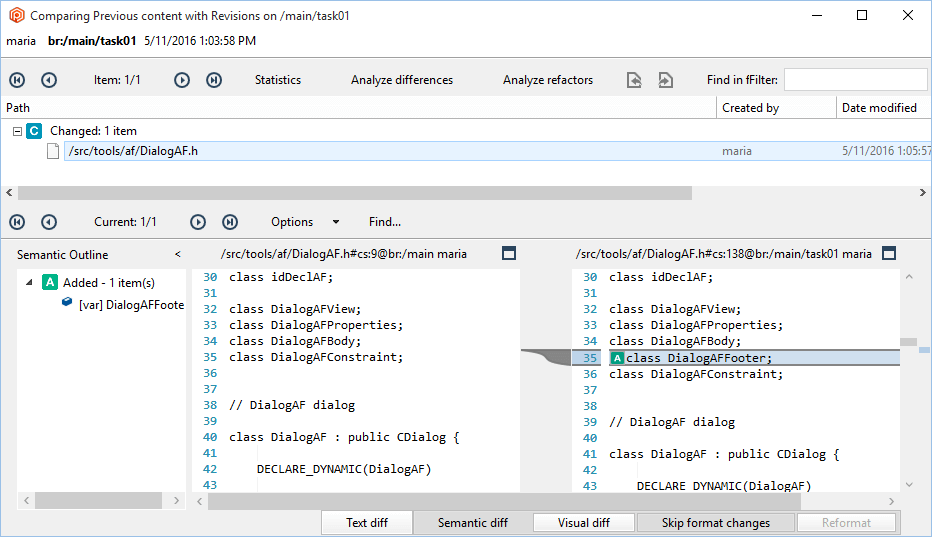Go to next item beside 'Item: 1/1'

click(182, 80)
